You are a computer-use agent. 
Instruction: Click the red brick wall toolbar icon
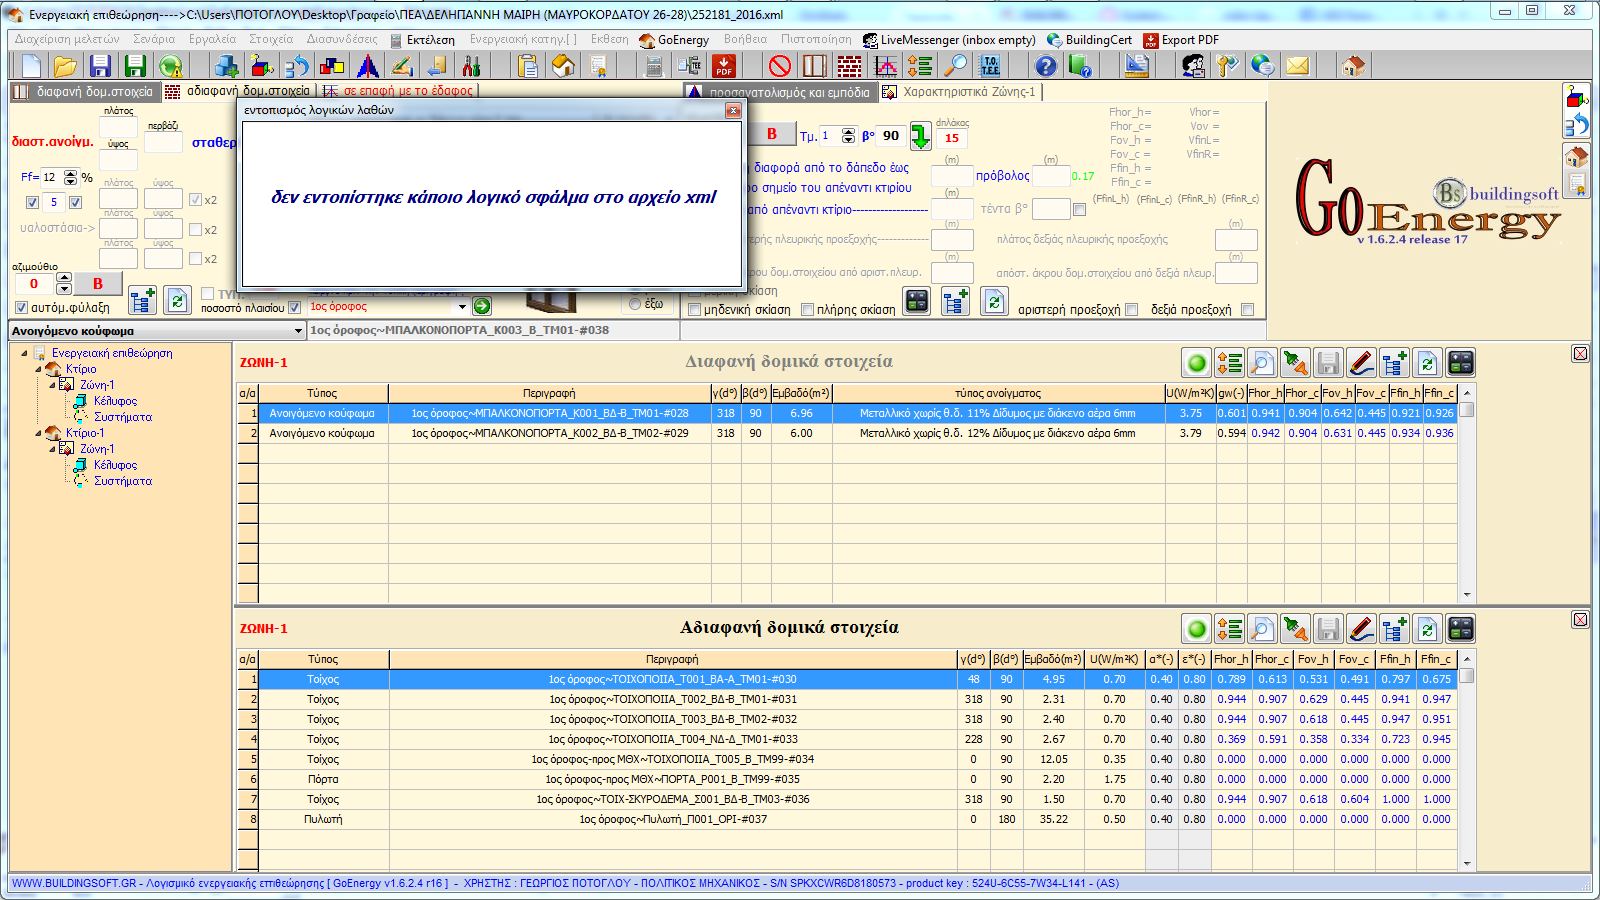(x=849, y=66)
